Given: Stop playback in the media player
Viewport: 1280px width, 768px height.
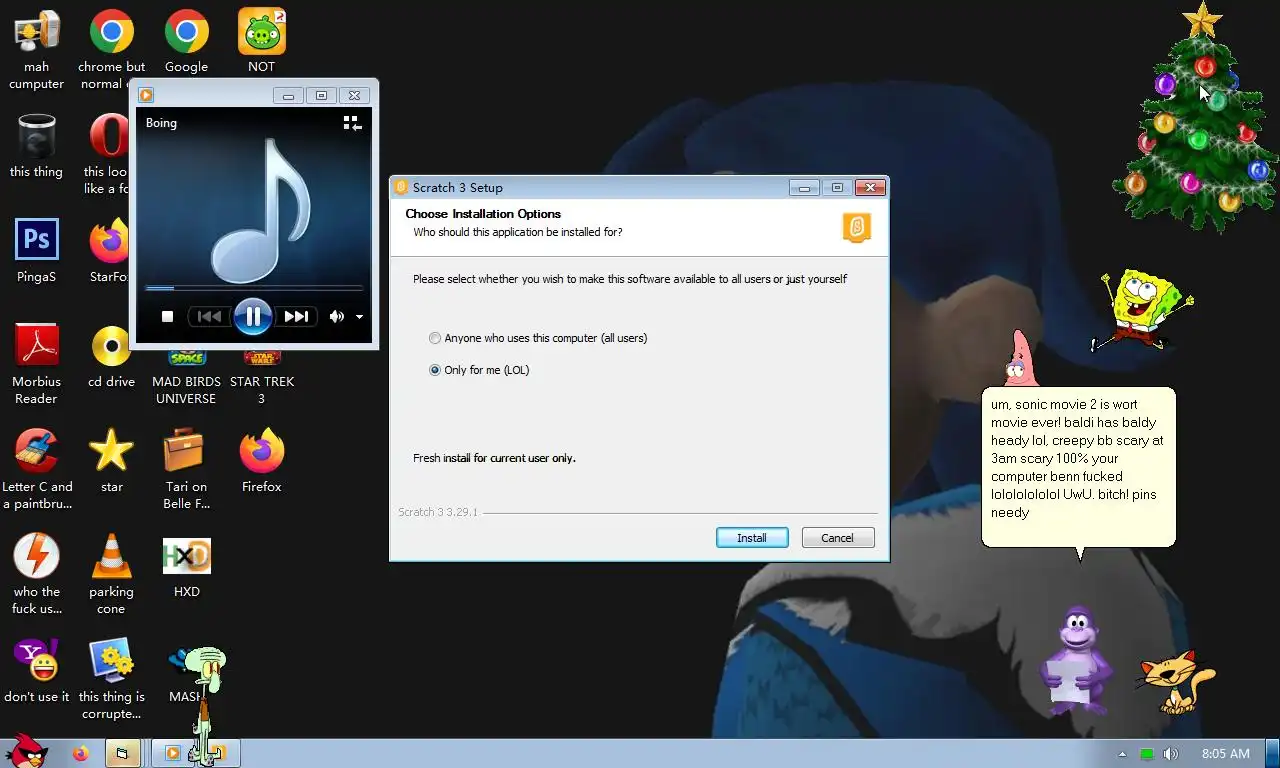Looking at the screenshot, I should tap(168, 317).
